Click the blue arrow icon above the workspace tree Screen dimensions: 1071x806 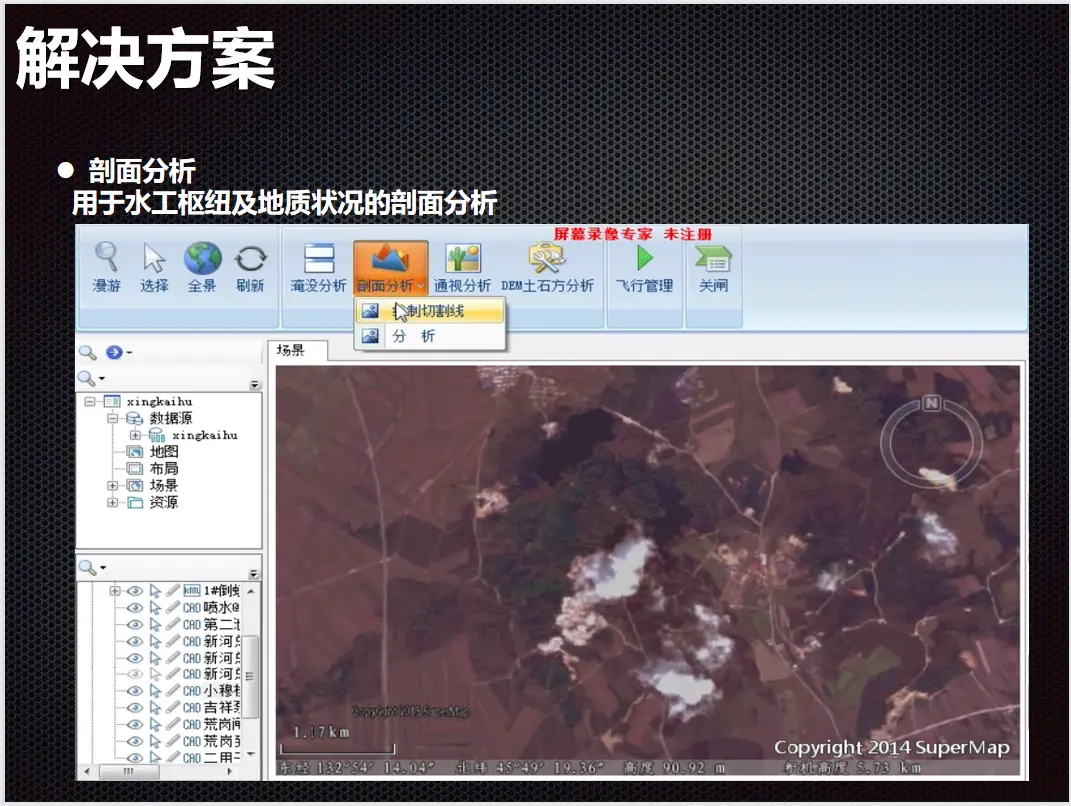[114, 352]
